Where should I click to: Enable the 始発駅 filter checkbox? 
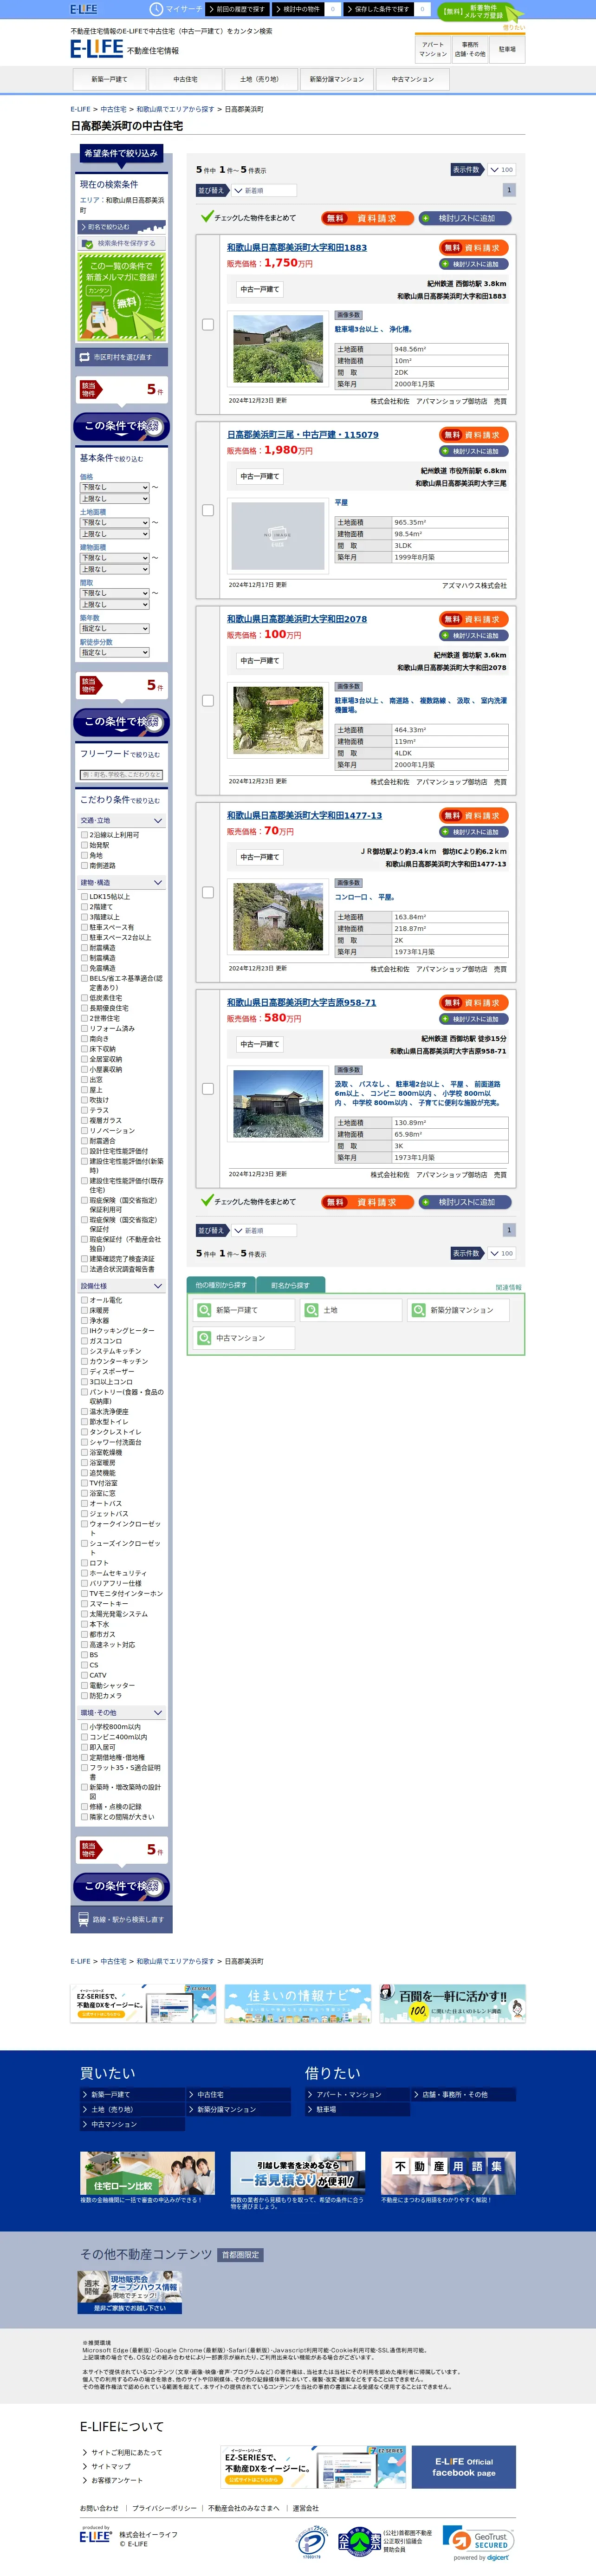click(x=85, y=845)
